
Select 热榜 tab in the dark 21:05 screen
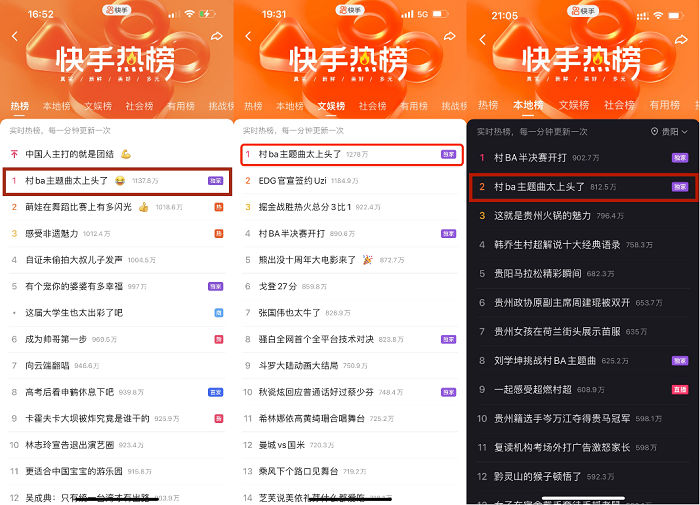tap(488, 105)
